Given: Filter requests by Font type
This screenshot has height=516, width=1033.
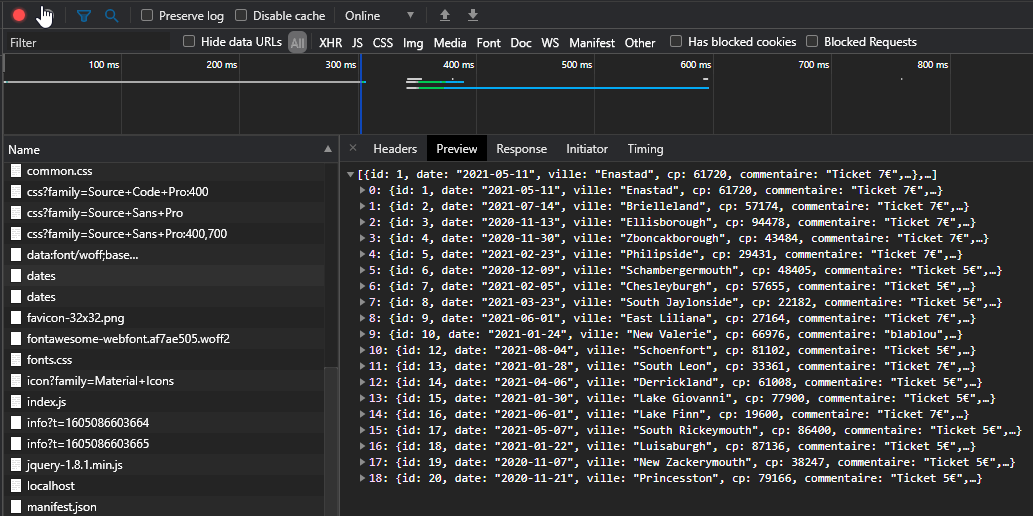Looking at the screenshot, I should [488, 43].
